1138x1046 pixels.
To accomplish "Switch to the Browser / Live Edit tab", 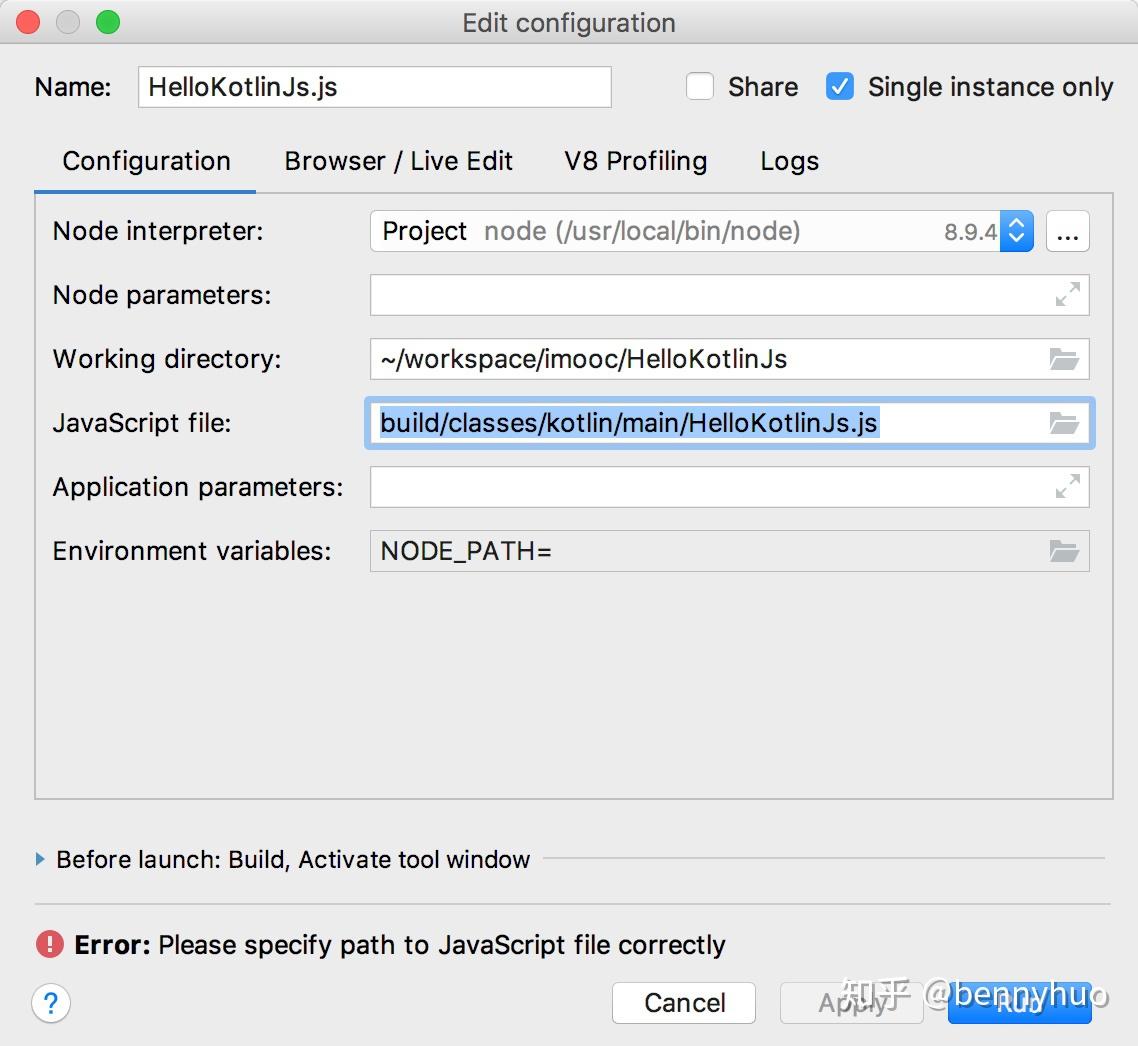I will click(398, 161).
